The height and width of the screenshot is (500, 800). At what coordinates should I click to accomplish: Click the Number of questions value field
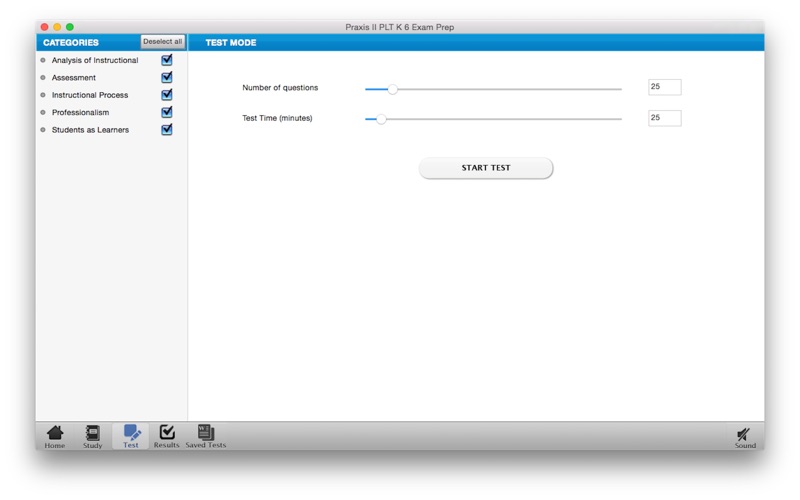click(664, 87)
